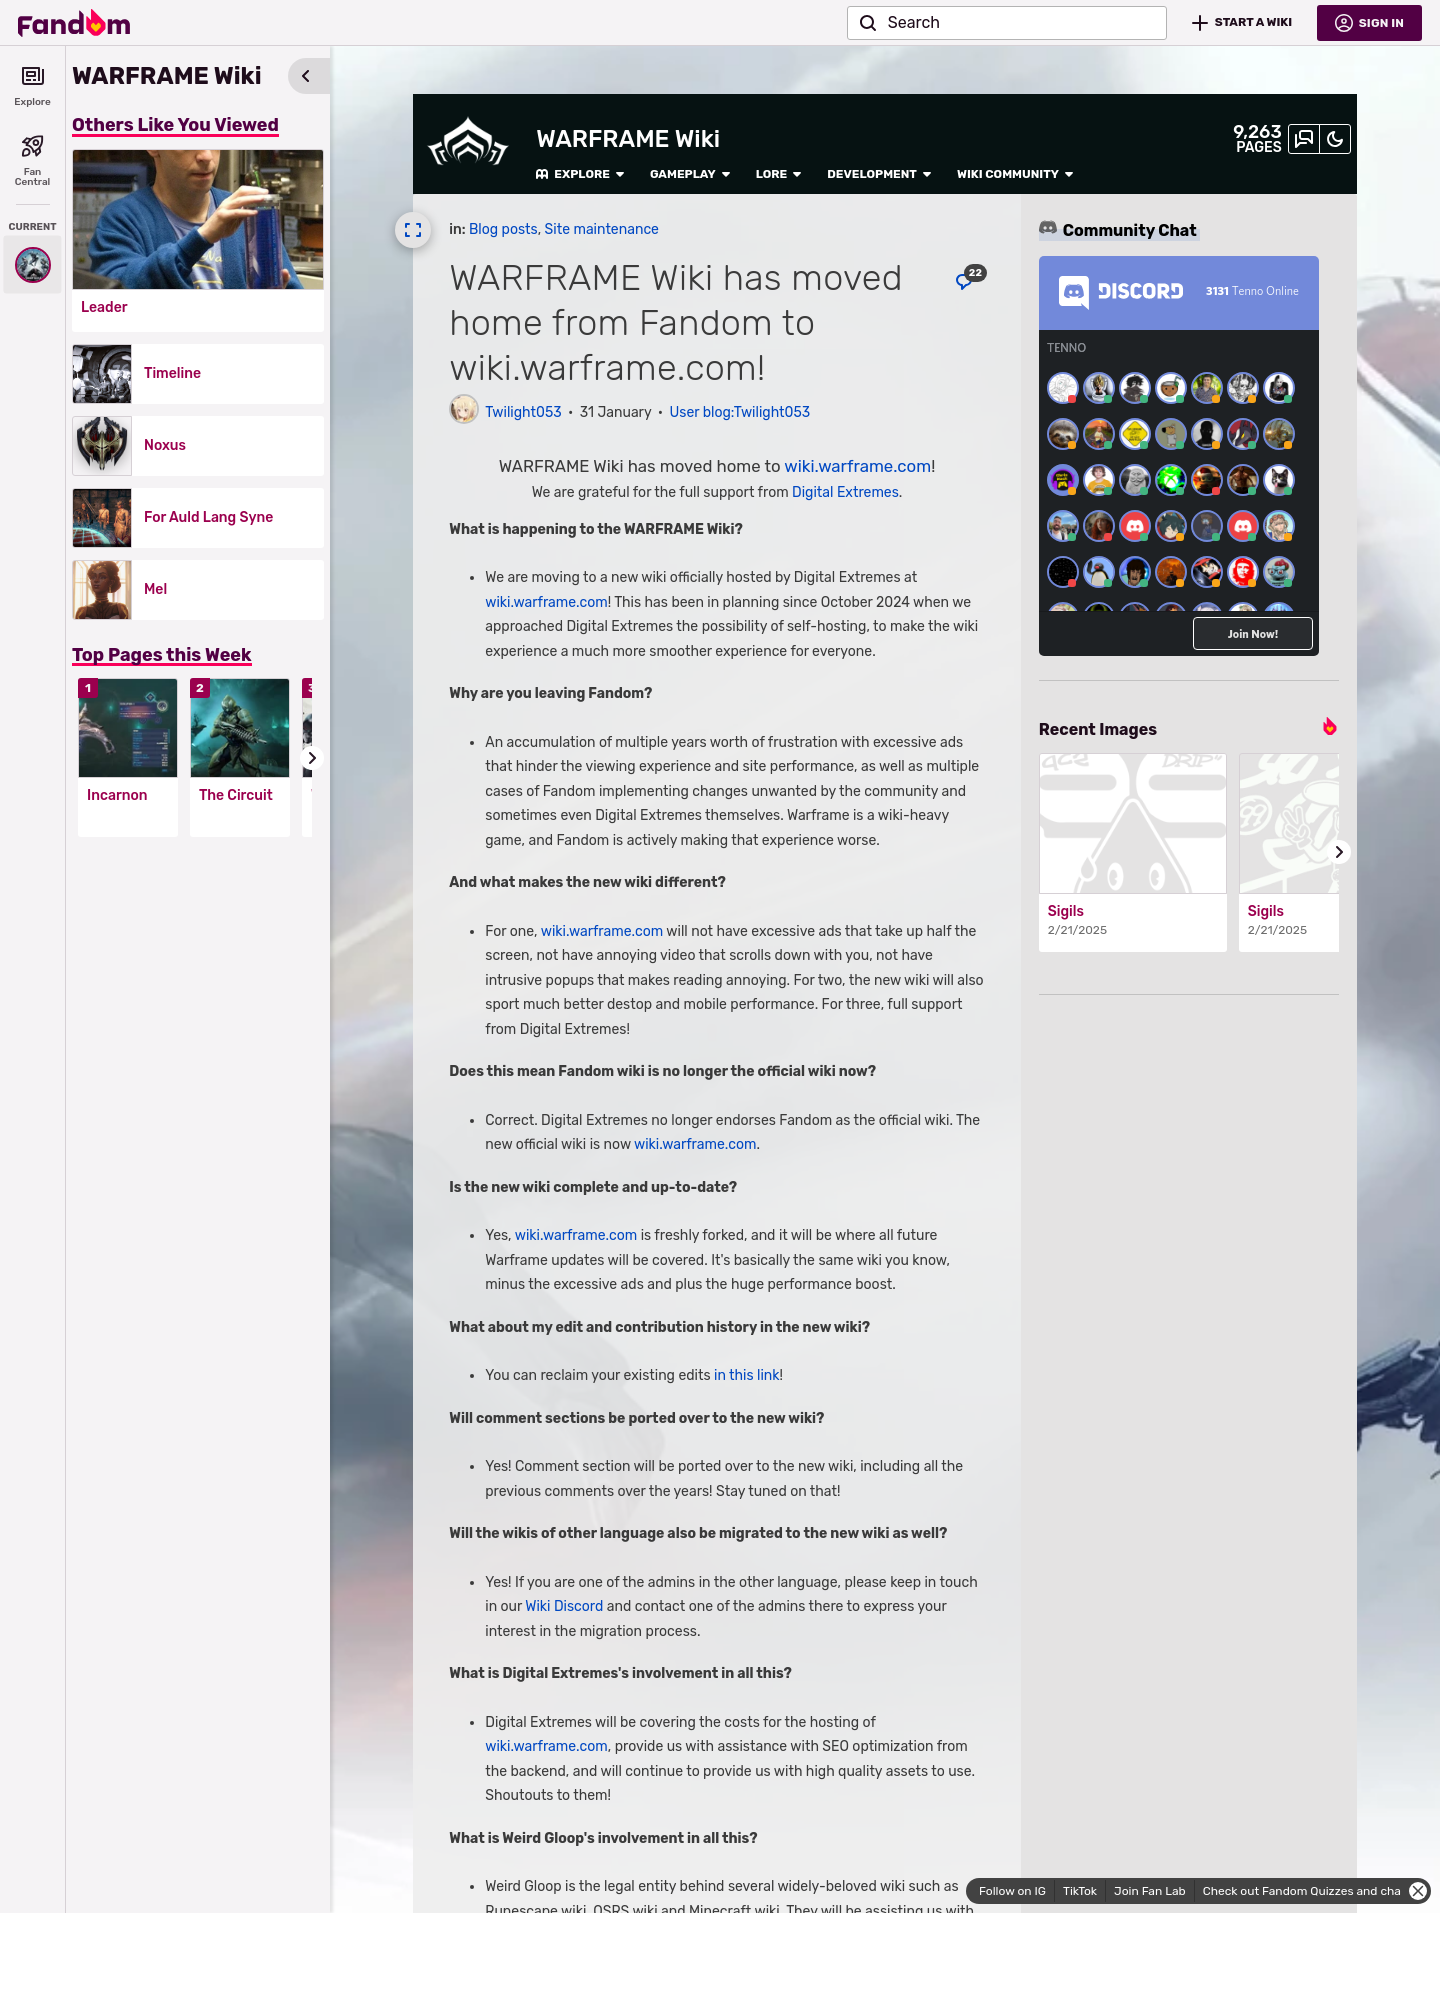Click the search magnifier icon

pos(868,23)
